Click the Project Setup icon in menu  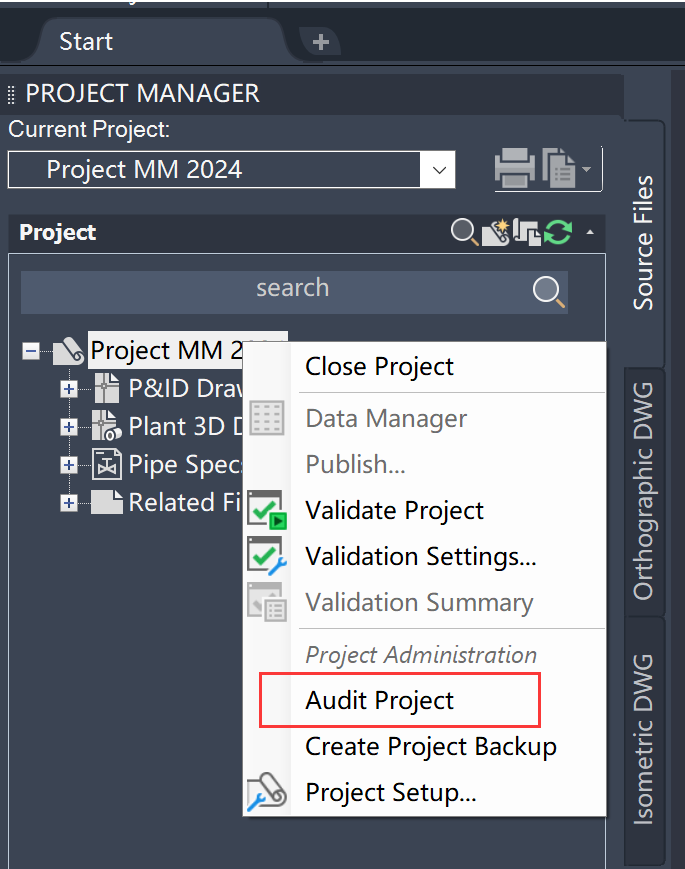[266, 793]
